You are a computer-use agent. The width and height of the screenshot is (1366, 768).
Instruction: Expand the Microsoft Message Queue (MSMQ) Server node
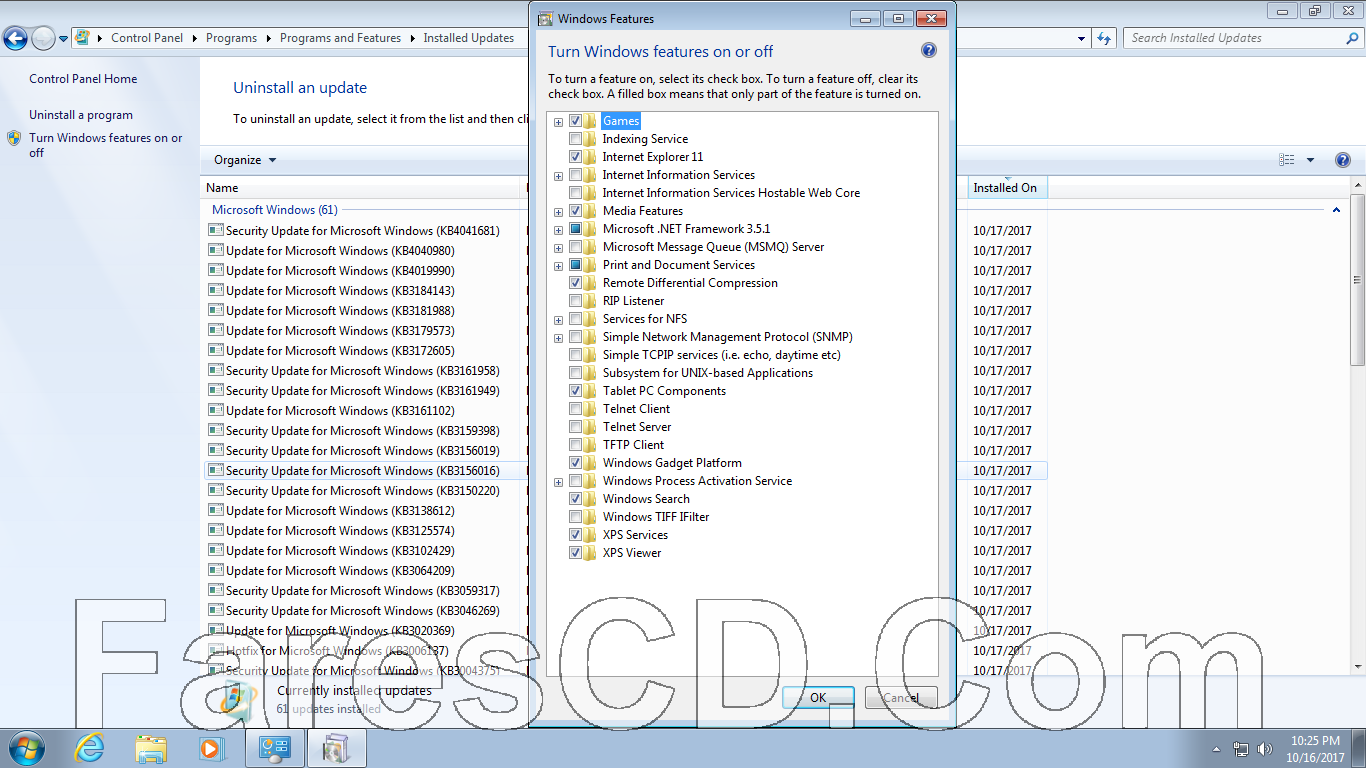[558, 248]
